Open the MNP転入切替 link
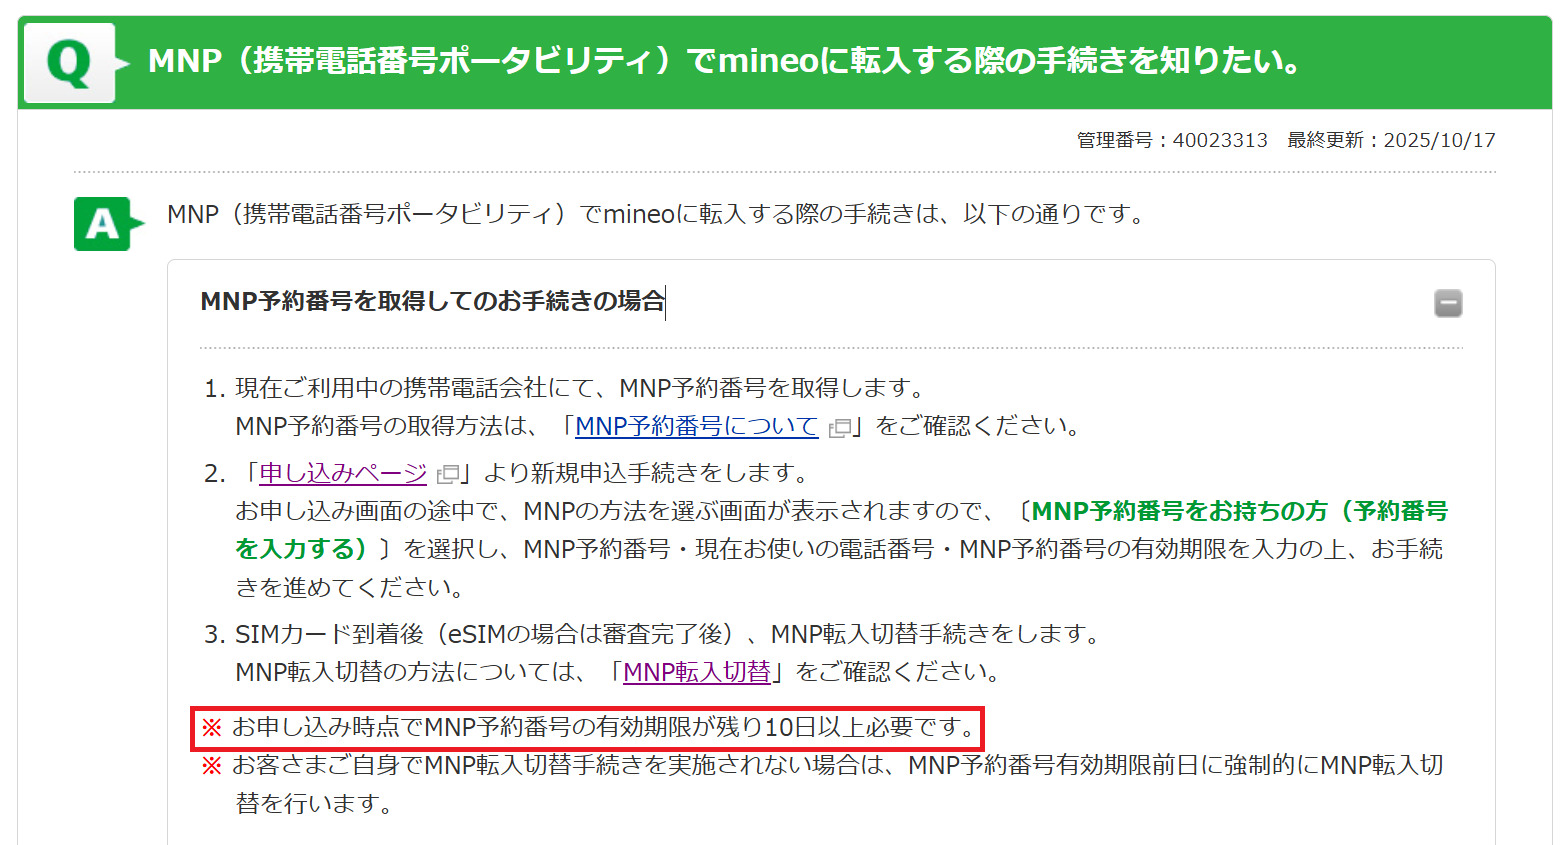1563x845 pixels. (x=697, y=672)
